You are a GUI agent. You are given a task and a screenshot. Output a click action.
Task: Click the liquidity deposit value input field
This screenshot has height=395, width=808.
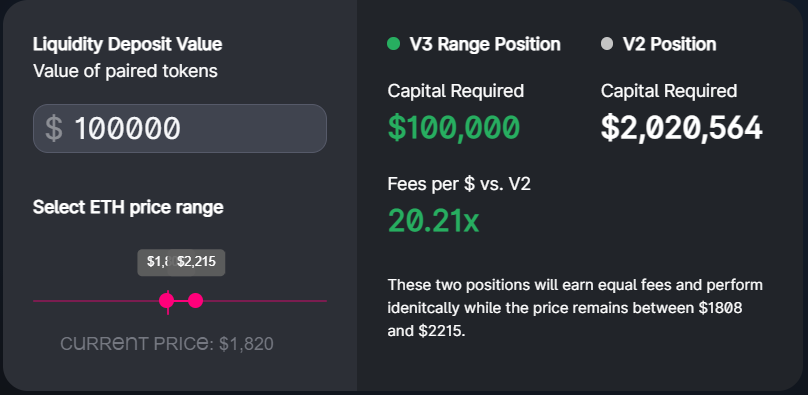[x=180, y=128]
